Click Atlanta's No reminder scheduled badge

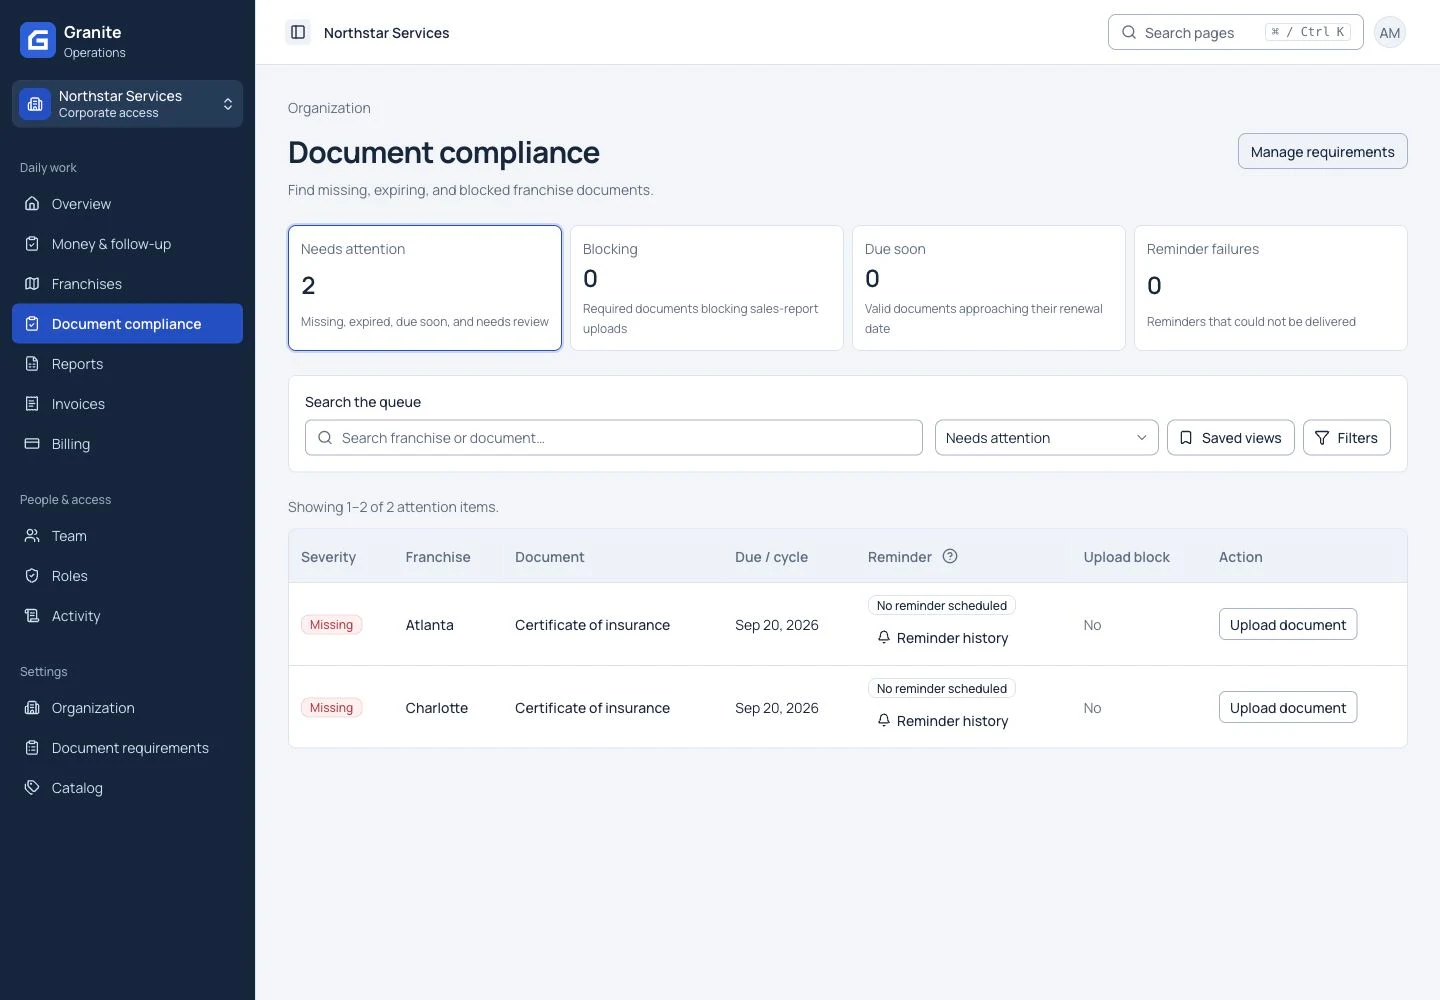pos(942,605)
